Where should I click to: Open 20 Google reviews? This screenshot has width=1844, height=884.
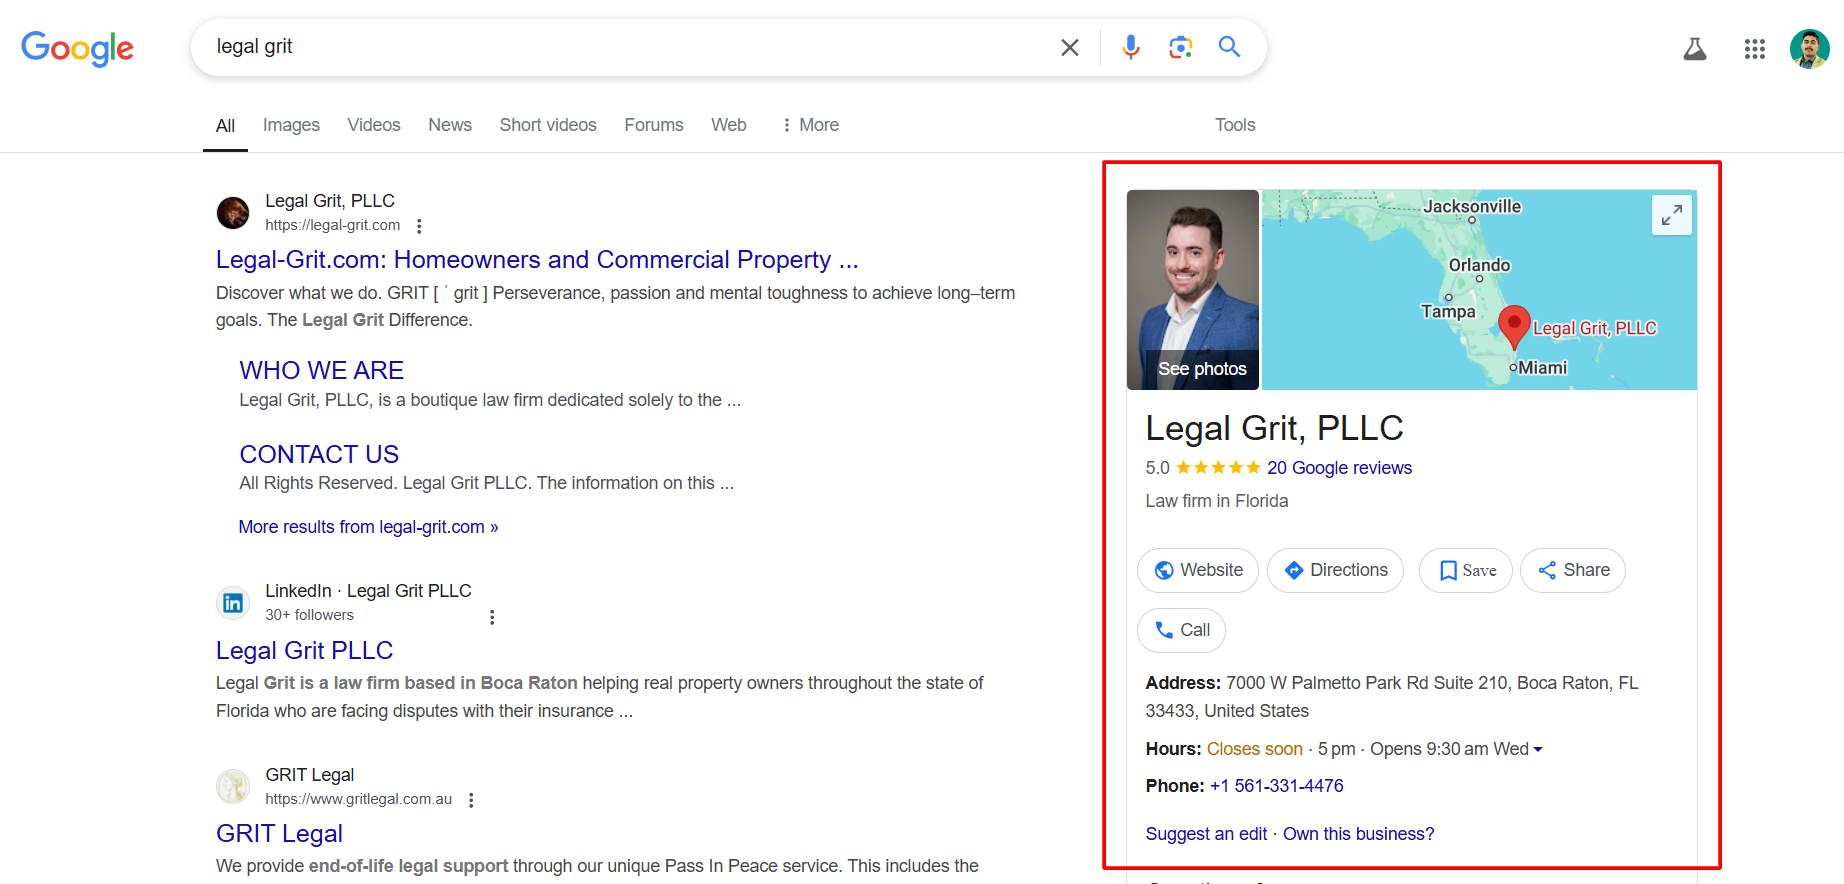[1339, 468]
